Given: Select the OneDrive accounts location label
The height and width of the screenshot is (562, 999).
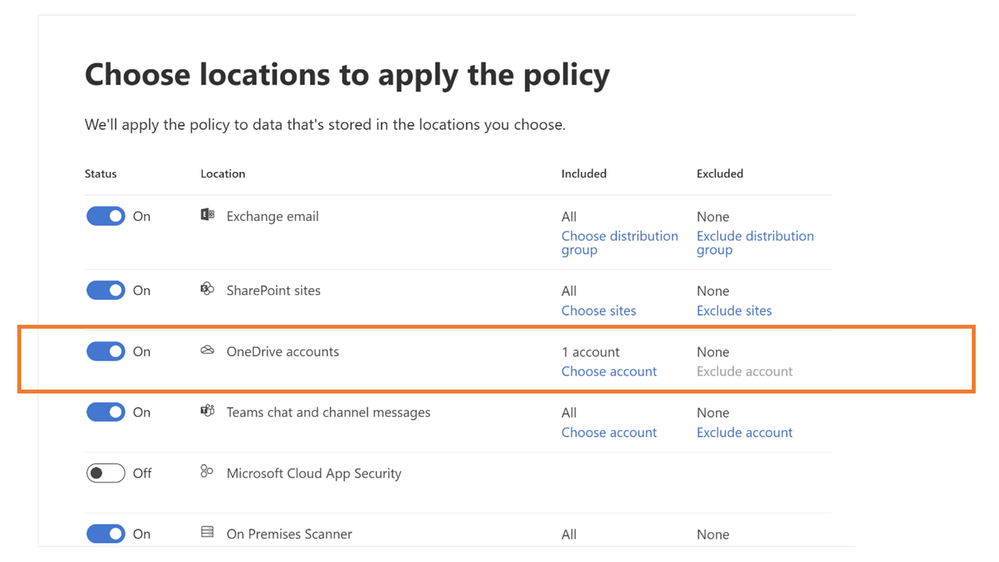Looking at the screenshot, I should (282, 352).
